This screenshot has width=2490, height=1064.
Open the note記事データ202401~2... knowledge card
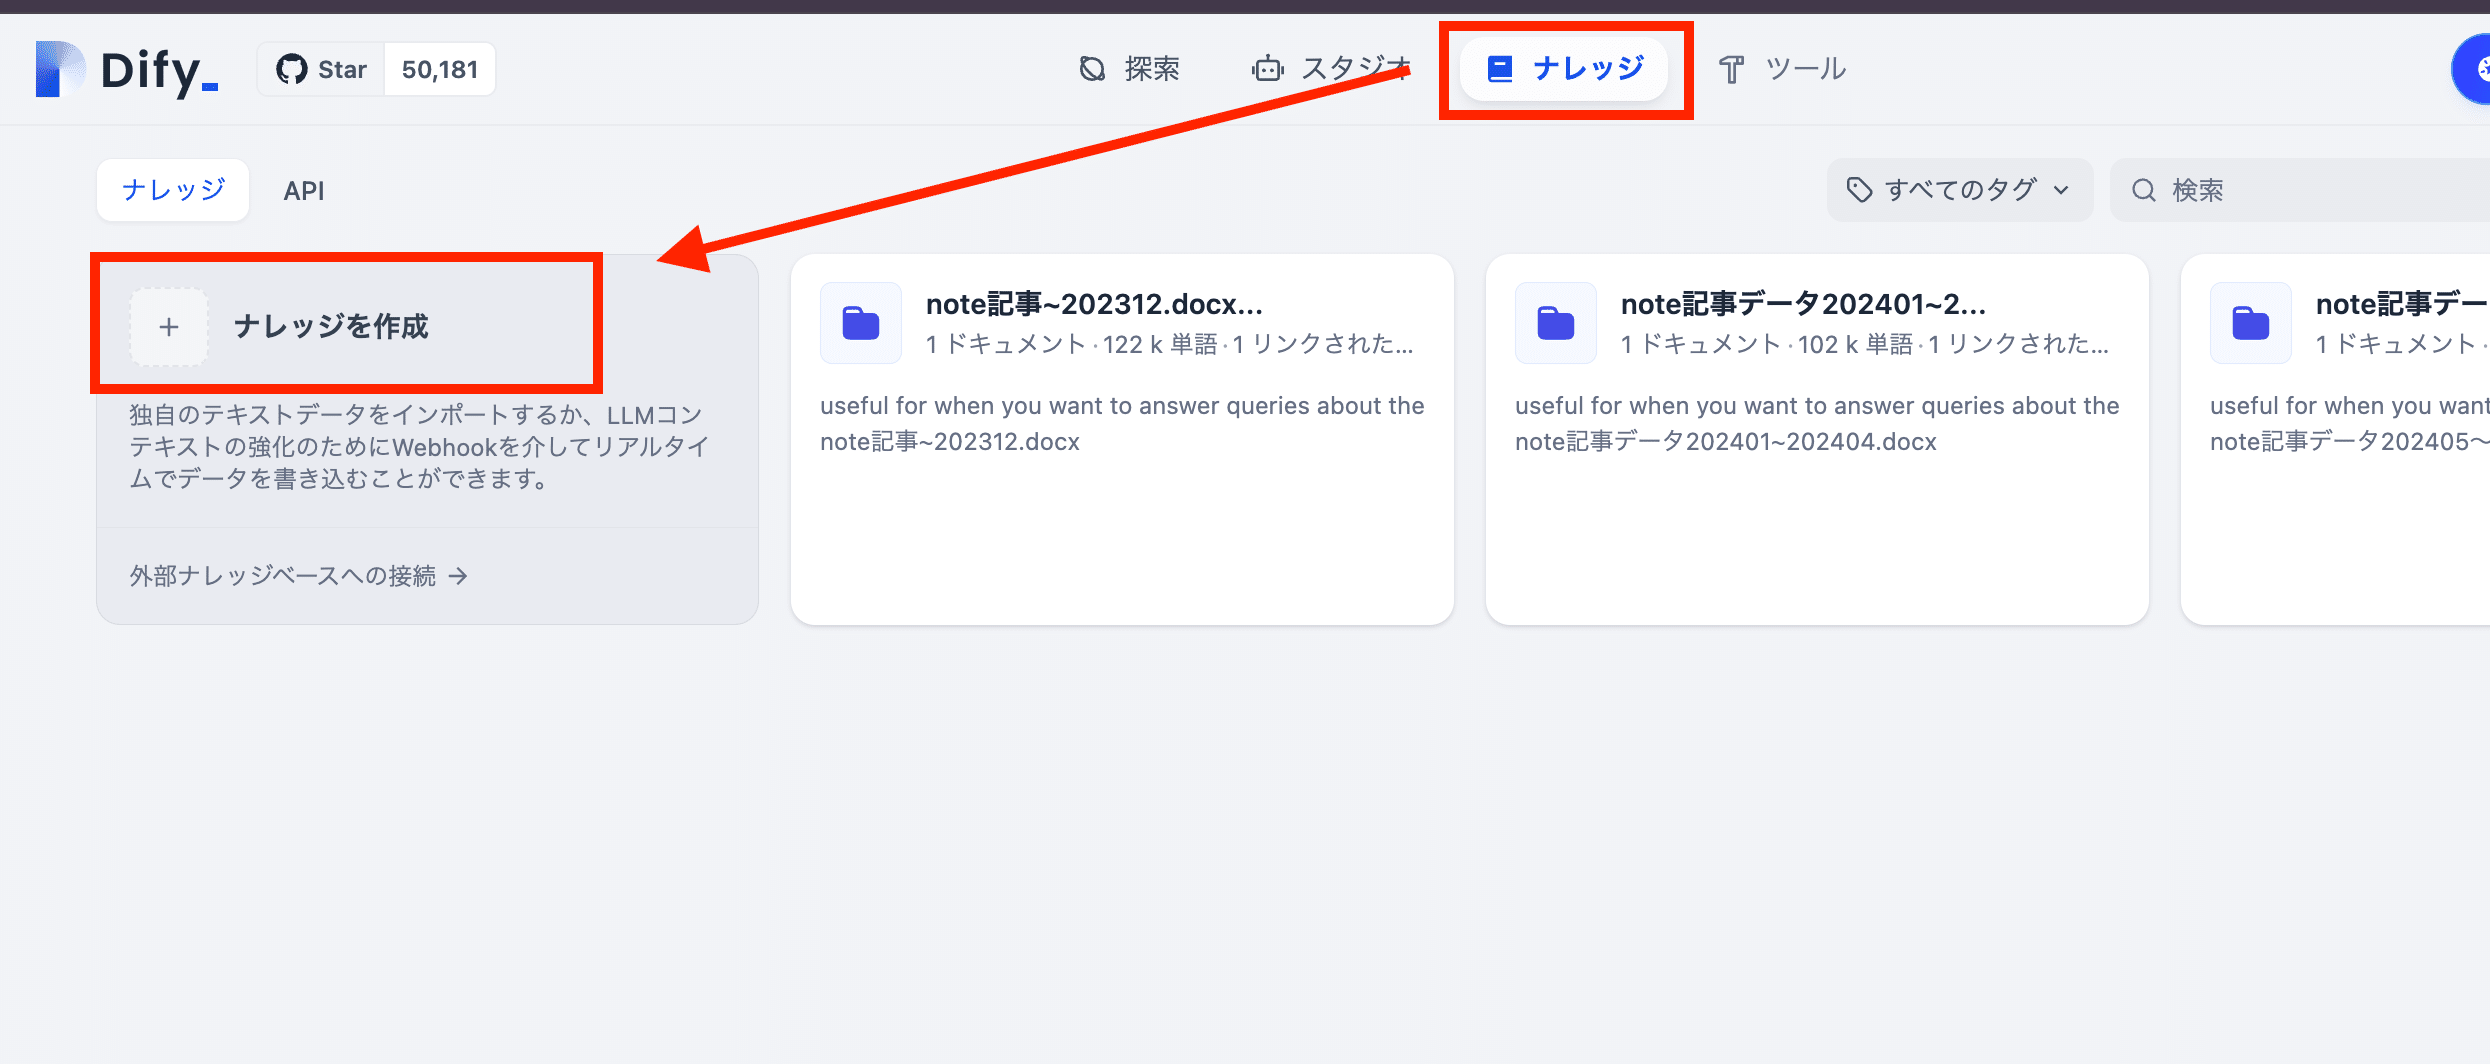[1816, 440]
